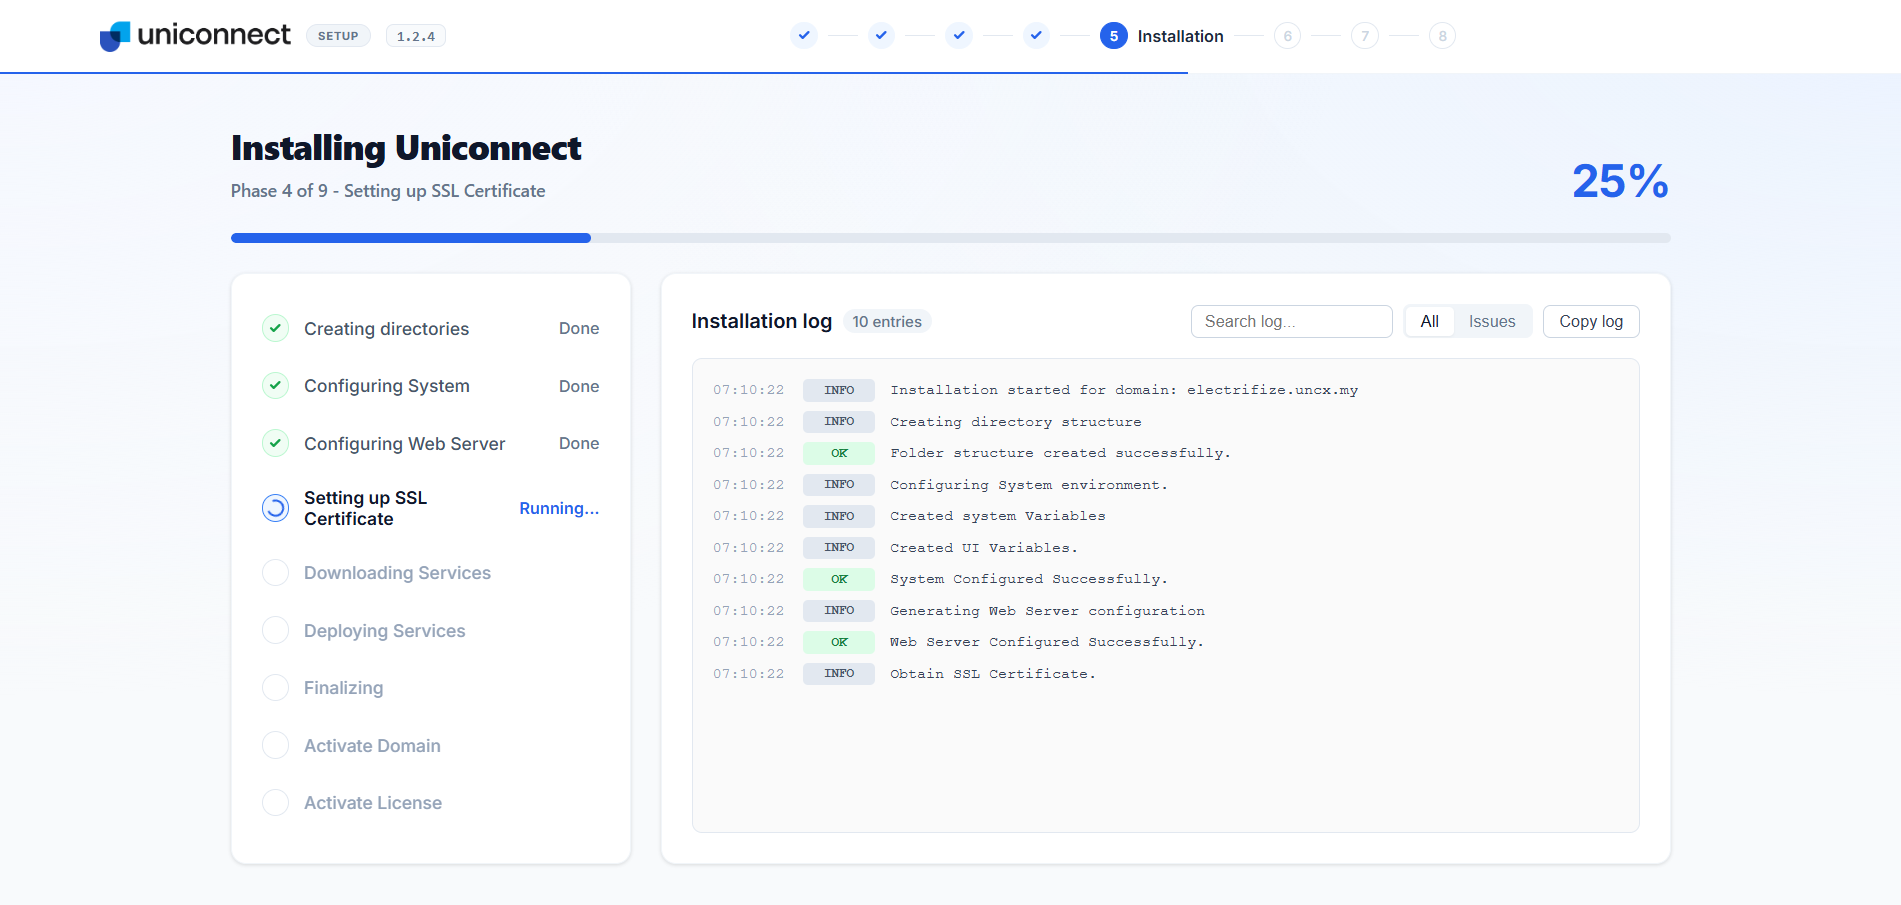Click log line 'Installation started for domain'
The height and width of the screenshot is (905, 1901).
point(1124,390)
